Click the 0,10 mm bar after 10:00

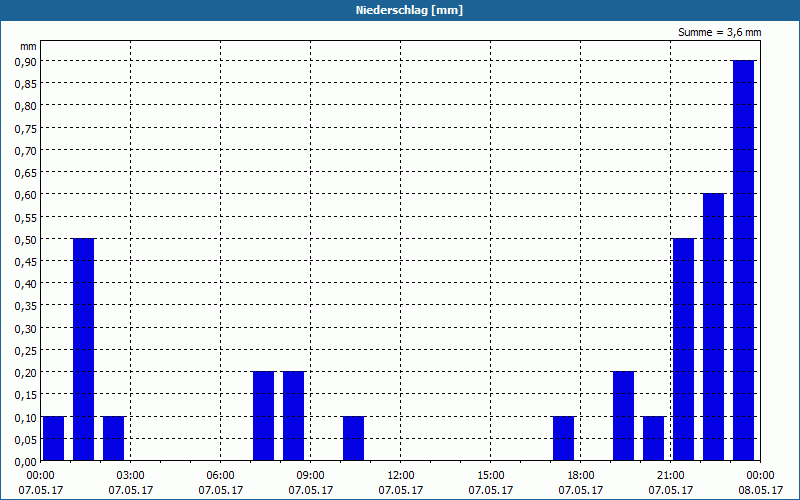pos(353,438)
